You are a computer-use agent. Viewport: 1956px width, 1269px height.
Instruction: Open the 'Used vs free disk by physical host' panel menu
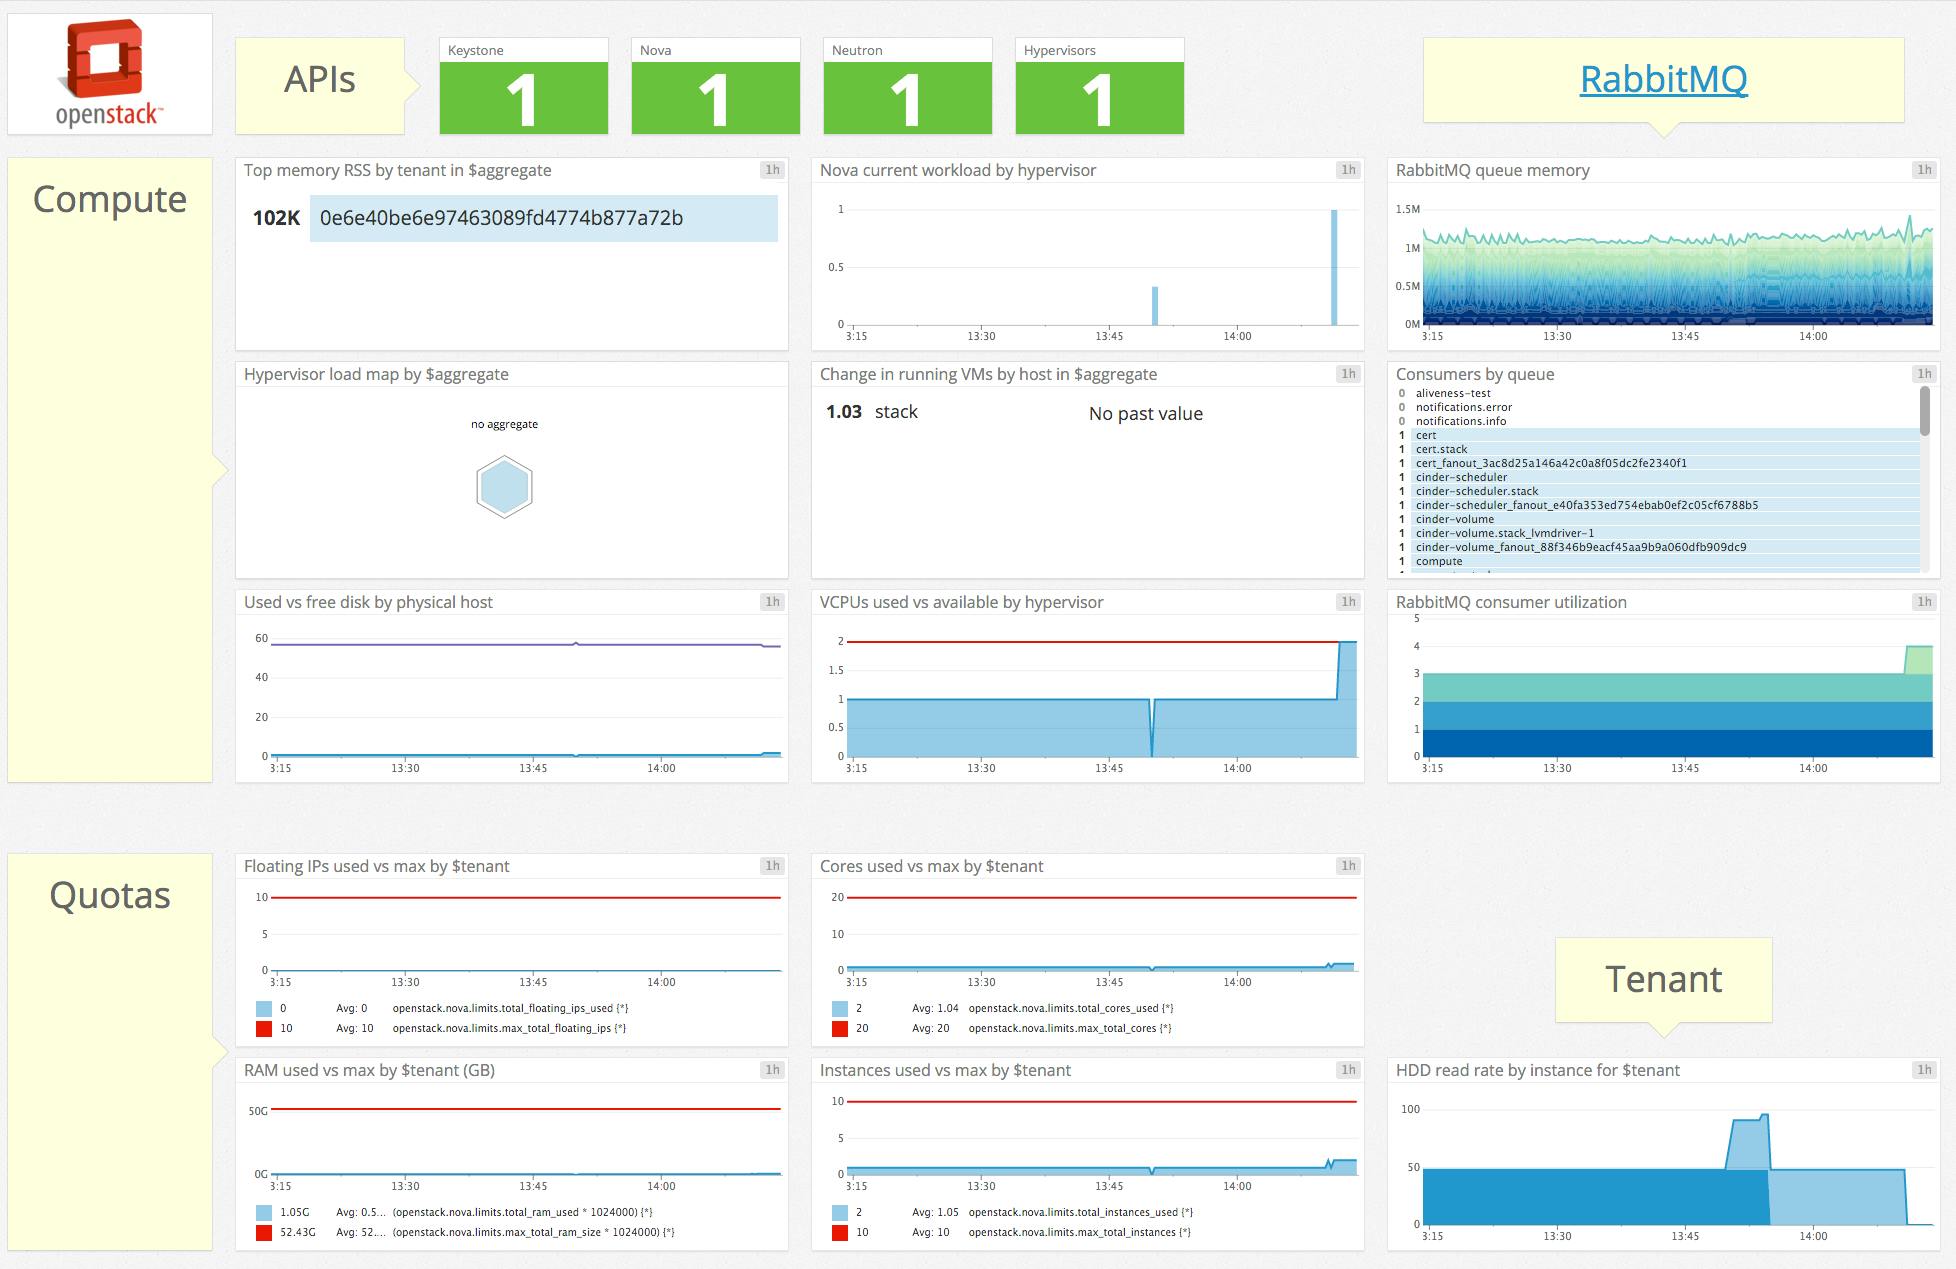tap(367, 602)
